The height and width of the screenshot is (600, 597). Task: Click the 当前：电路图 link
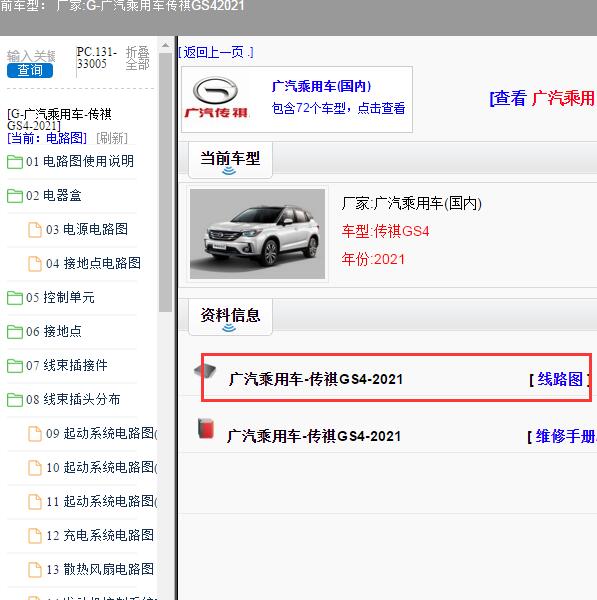(x=47, y=138)
